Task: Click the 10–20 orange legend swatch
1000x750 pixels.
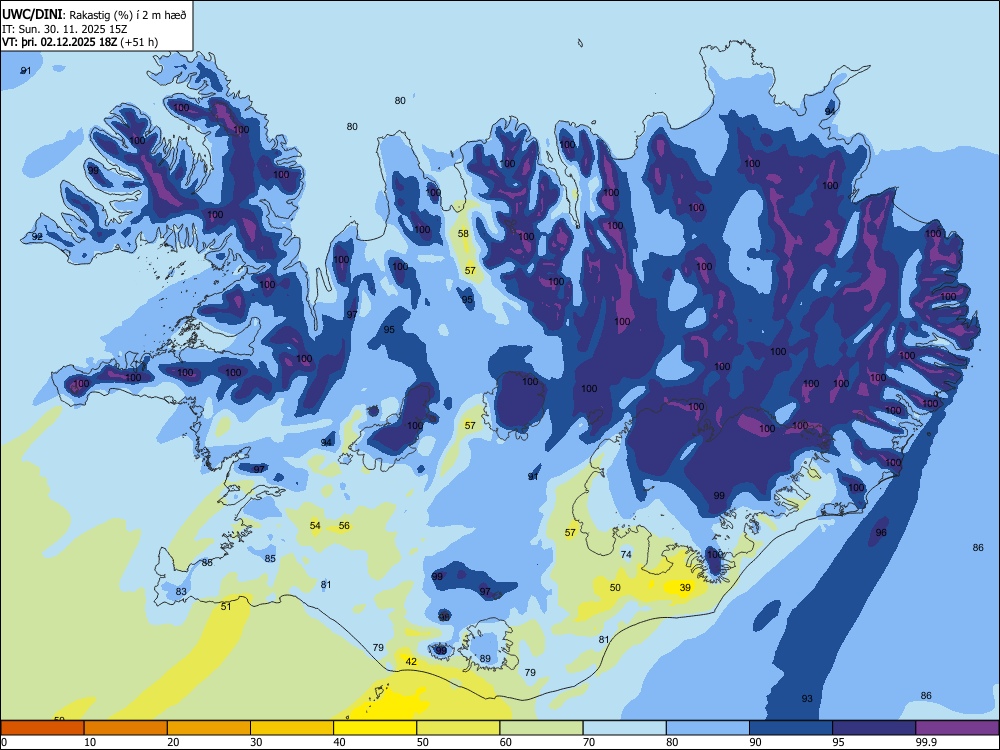Action: [126, 728]
